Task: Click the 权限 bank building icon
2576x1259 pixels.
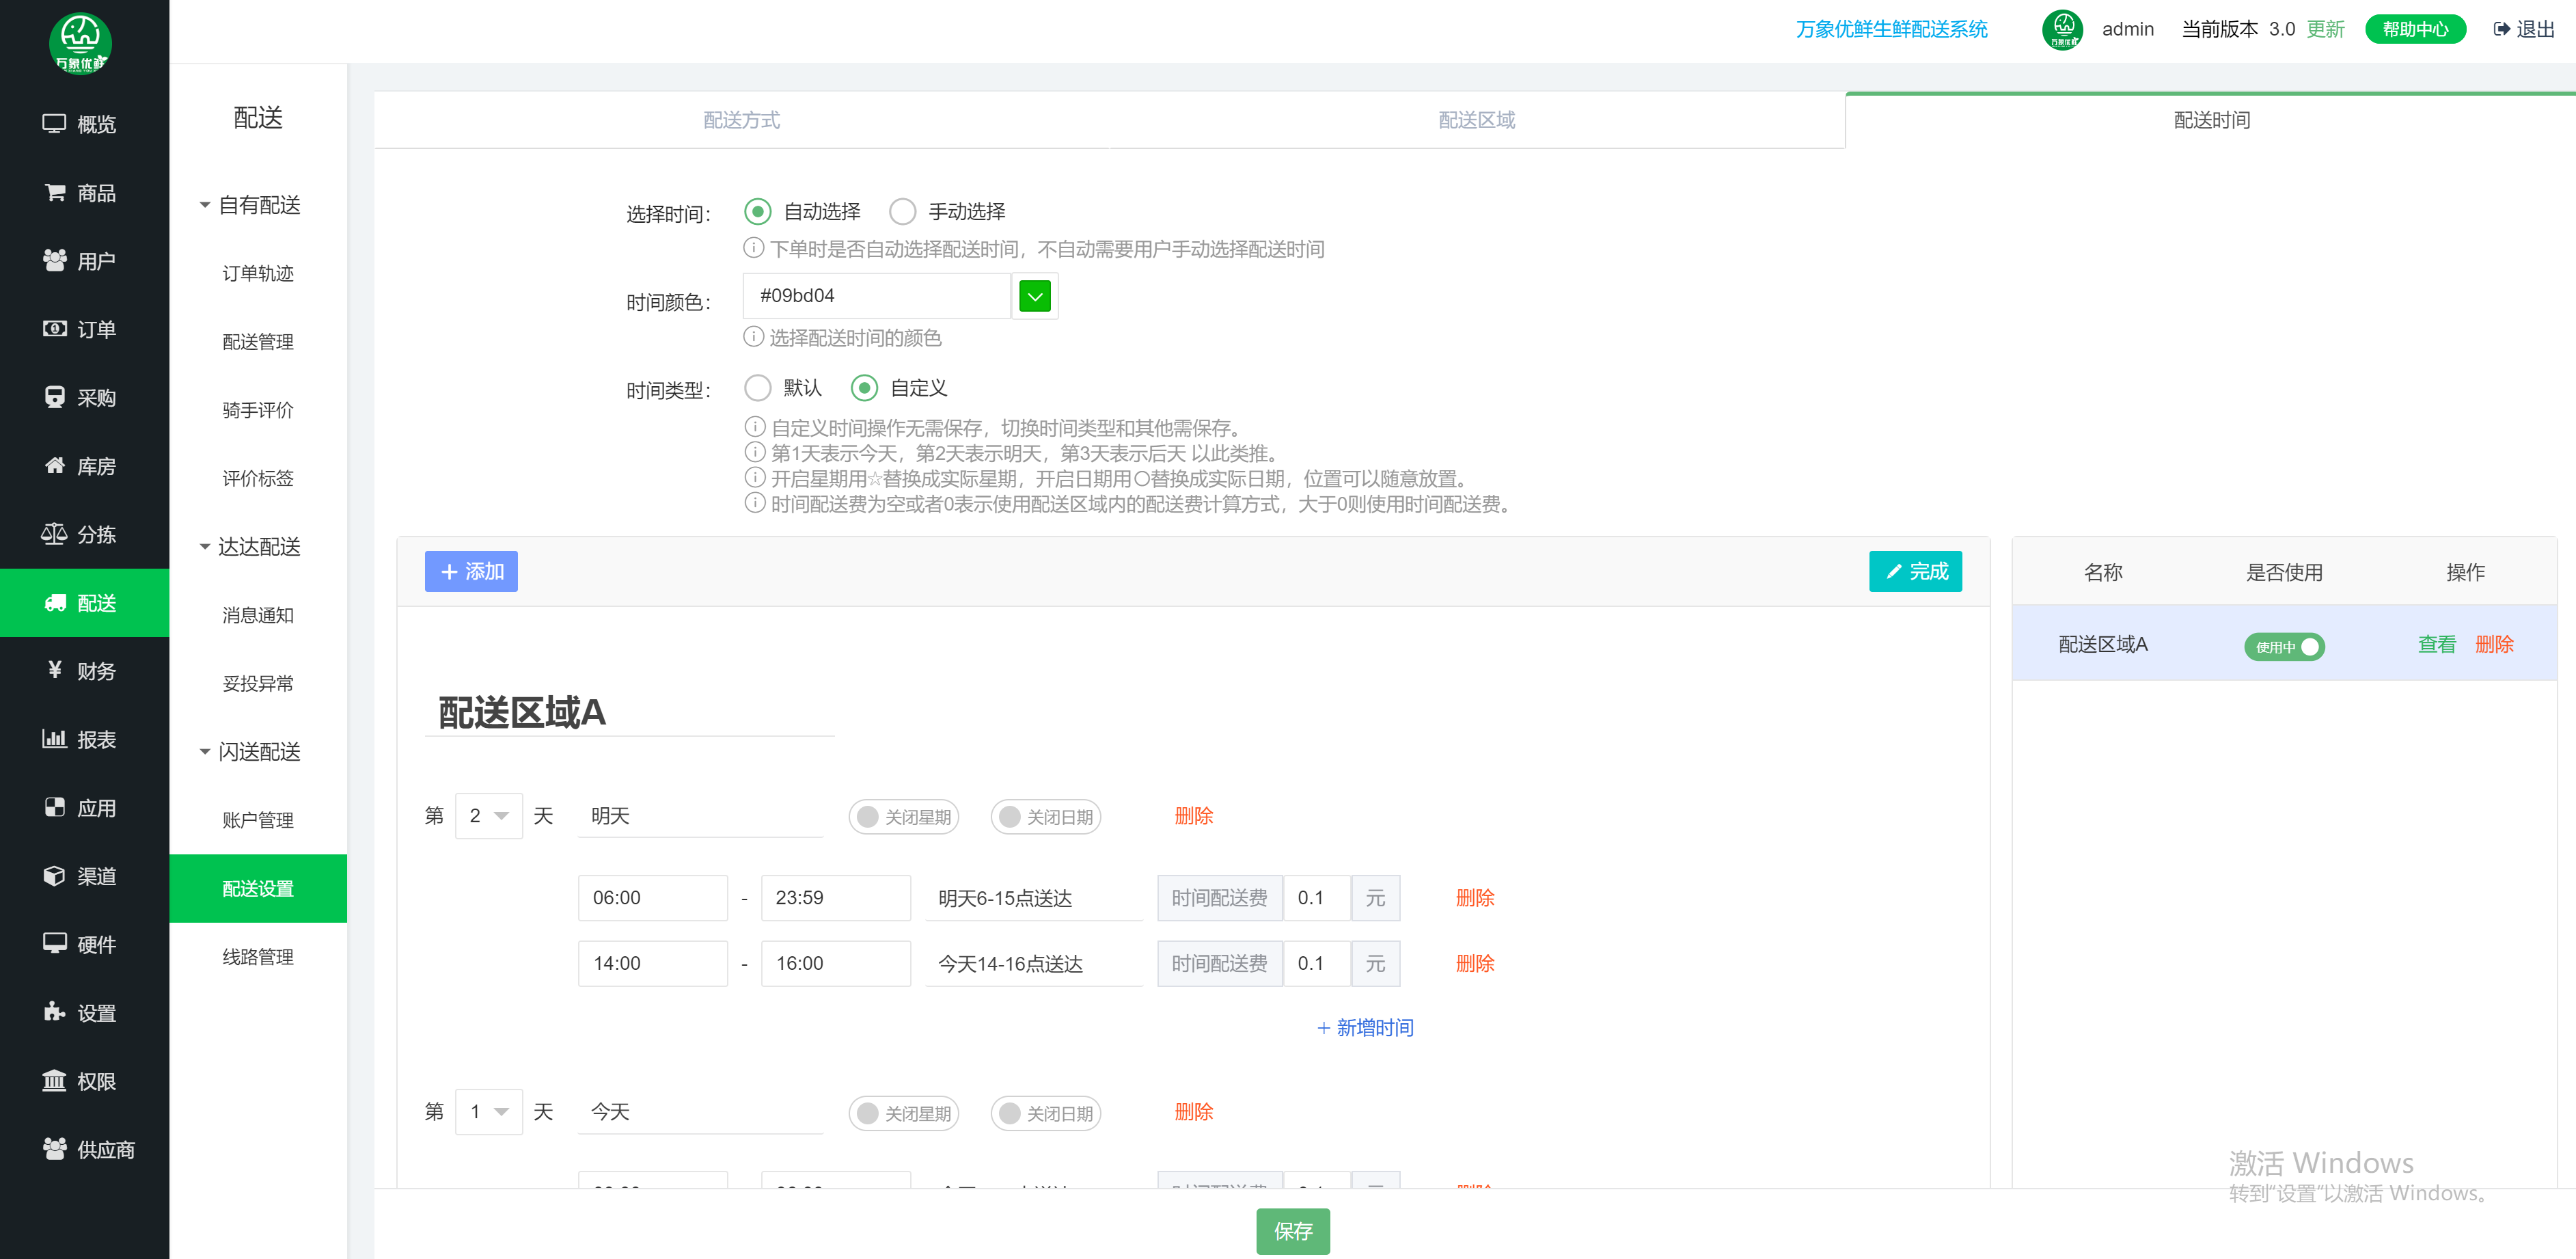Action: coord(54,1081)
